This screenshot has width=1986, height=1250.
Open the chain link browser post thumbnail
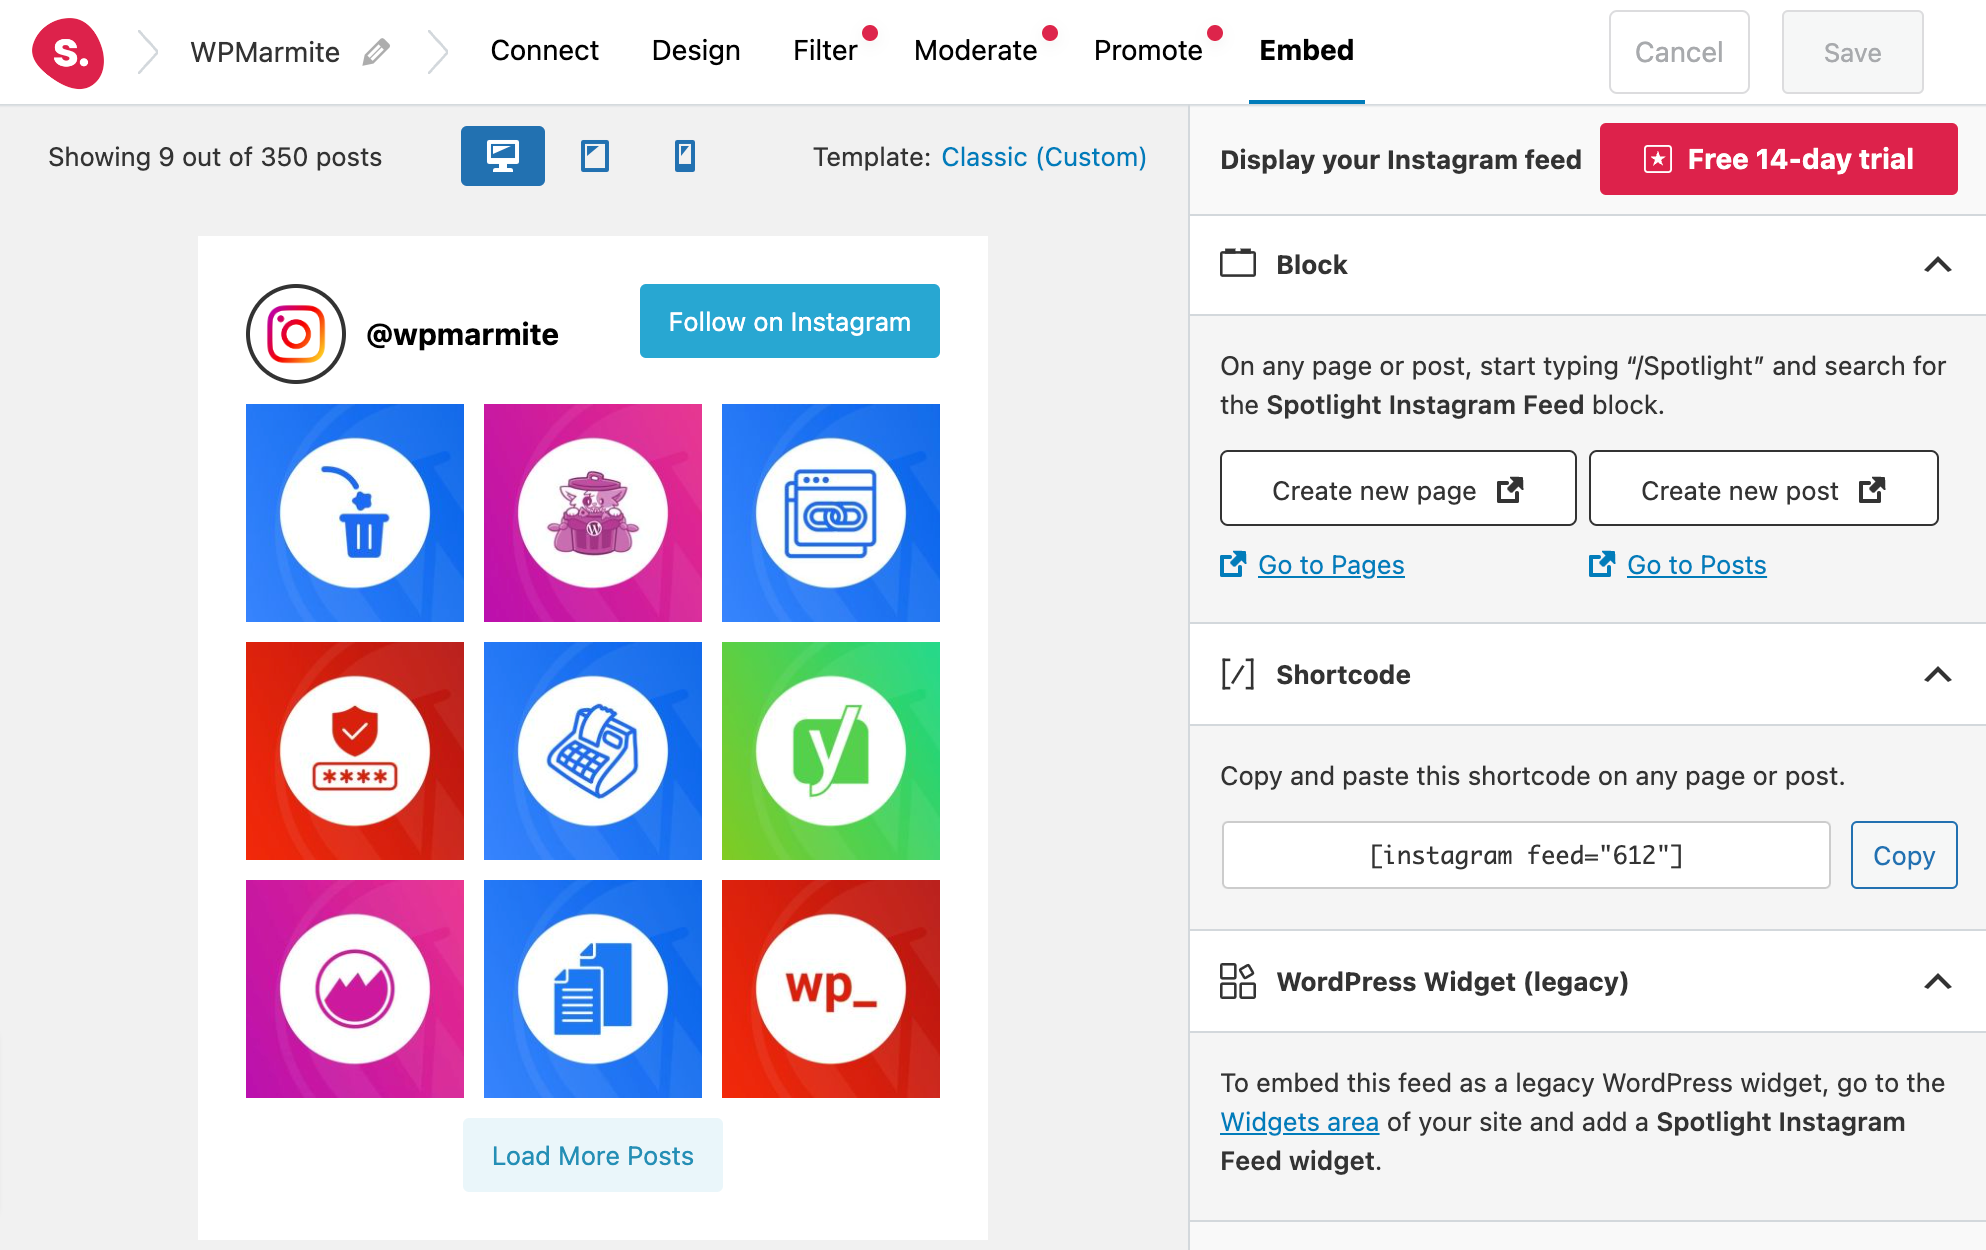(831, 513)
